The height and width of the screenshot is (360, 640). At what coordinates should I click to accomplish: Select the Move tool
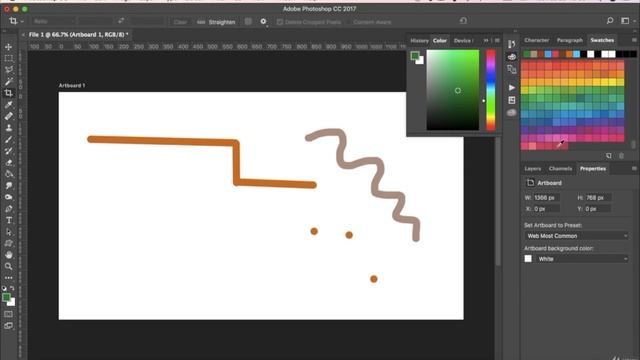[x=9, y=47]
